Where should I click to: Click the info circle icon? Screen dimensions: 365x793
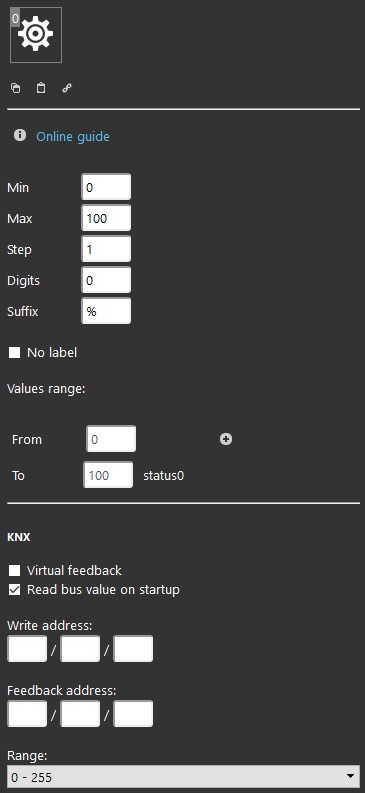pyautogui.click(x=20, y=135)
